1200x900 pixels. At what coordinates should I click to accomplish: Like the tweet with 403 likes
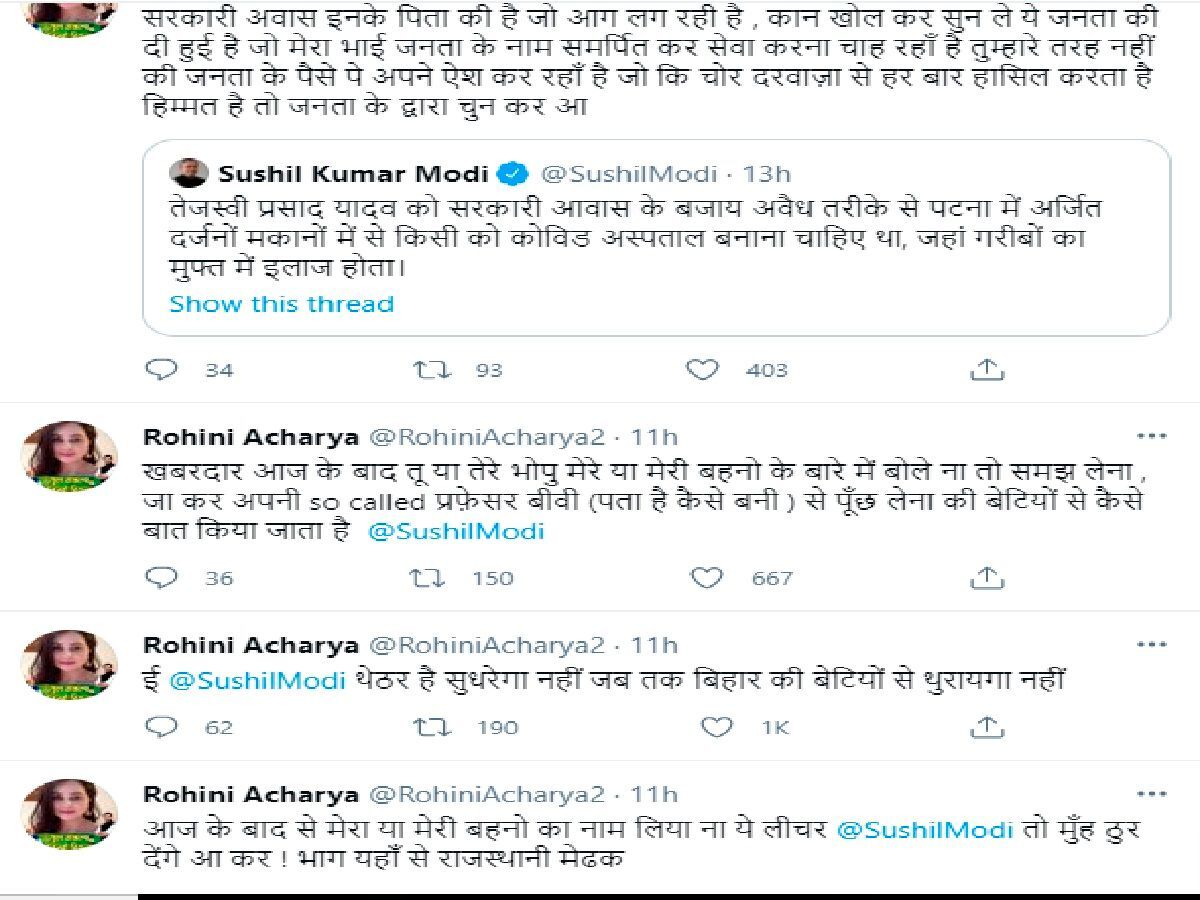[x=705, y=370]
